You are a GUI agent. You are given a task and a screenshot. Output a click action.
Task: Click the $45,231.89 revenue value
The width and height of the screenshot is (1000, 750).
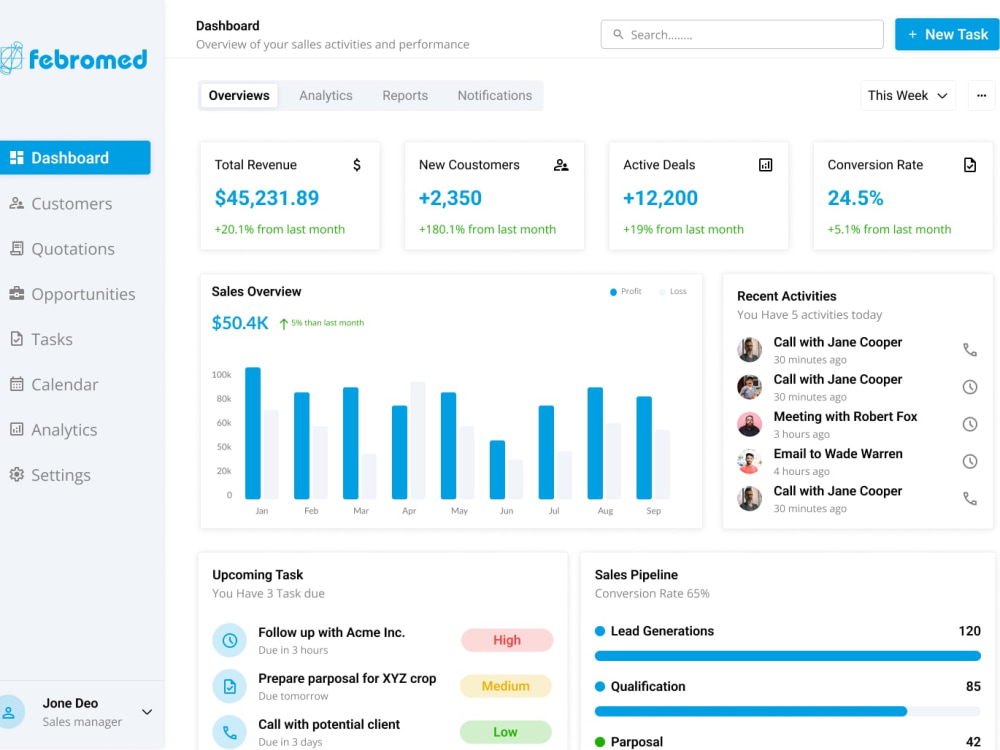pyautogui.click(x=267, y=198)
